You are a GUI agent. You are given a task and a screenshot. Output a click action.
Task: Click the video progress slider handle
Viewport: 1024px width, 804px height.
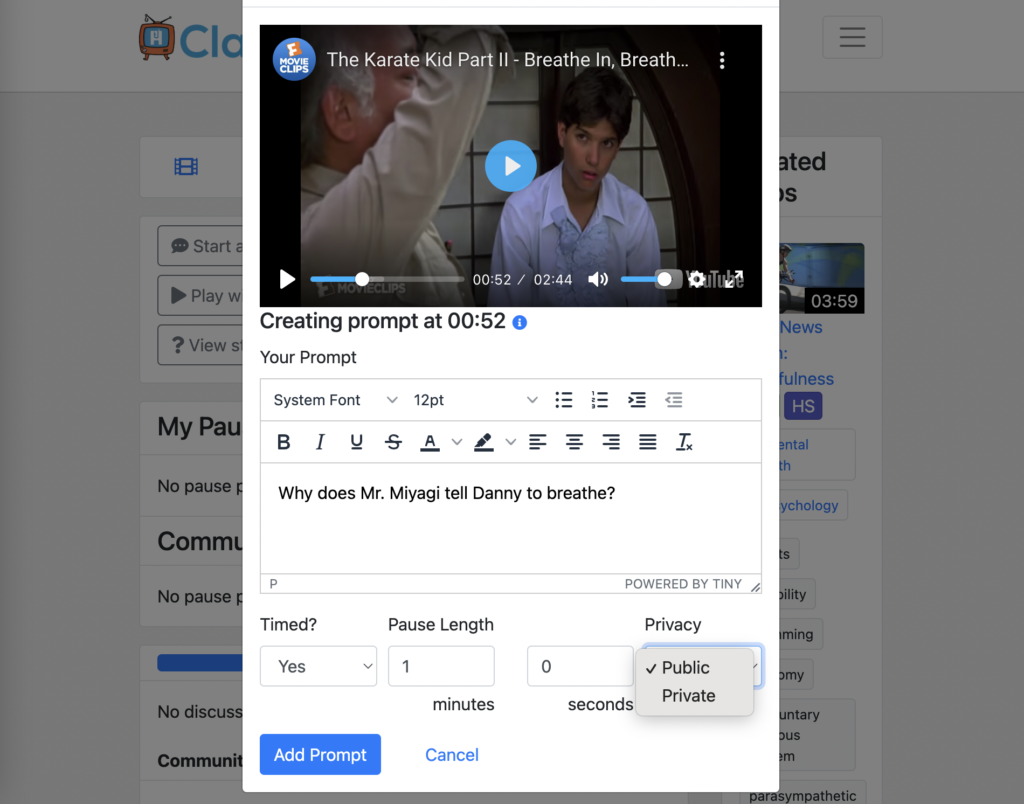[362, 280]
